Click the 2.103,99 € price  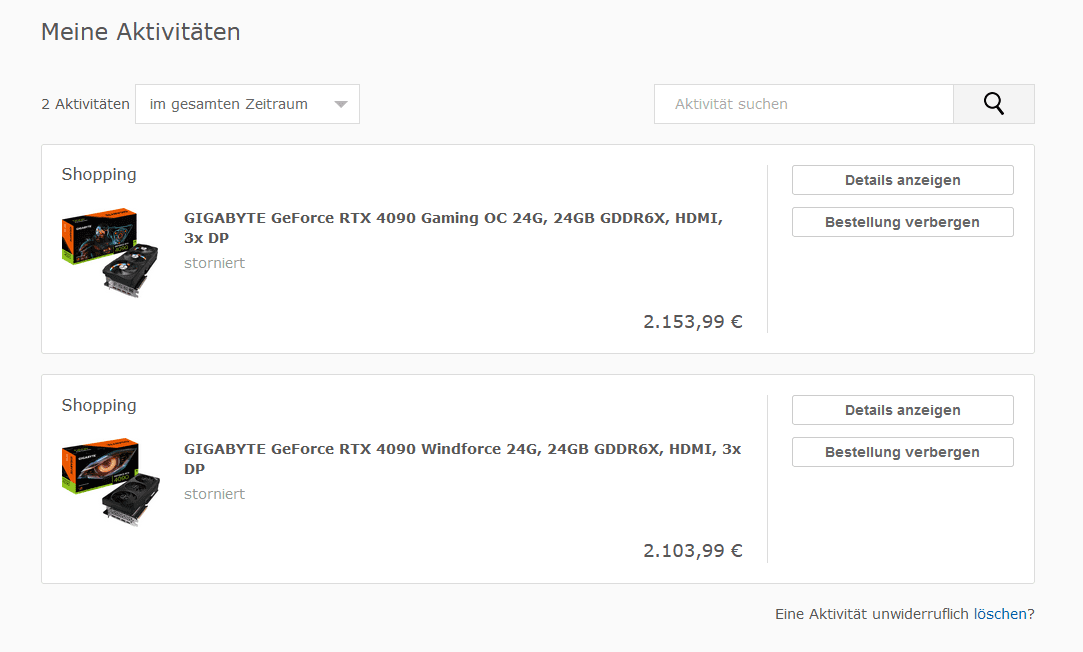(692, 550)
